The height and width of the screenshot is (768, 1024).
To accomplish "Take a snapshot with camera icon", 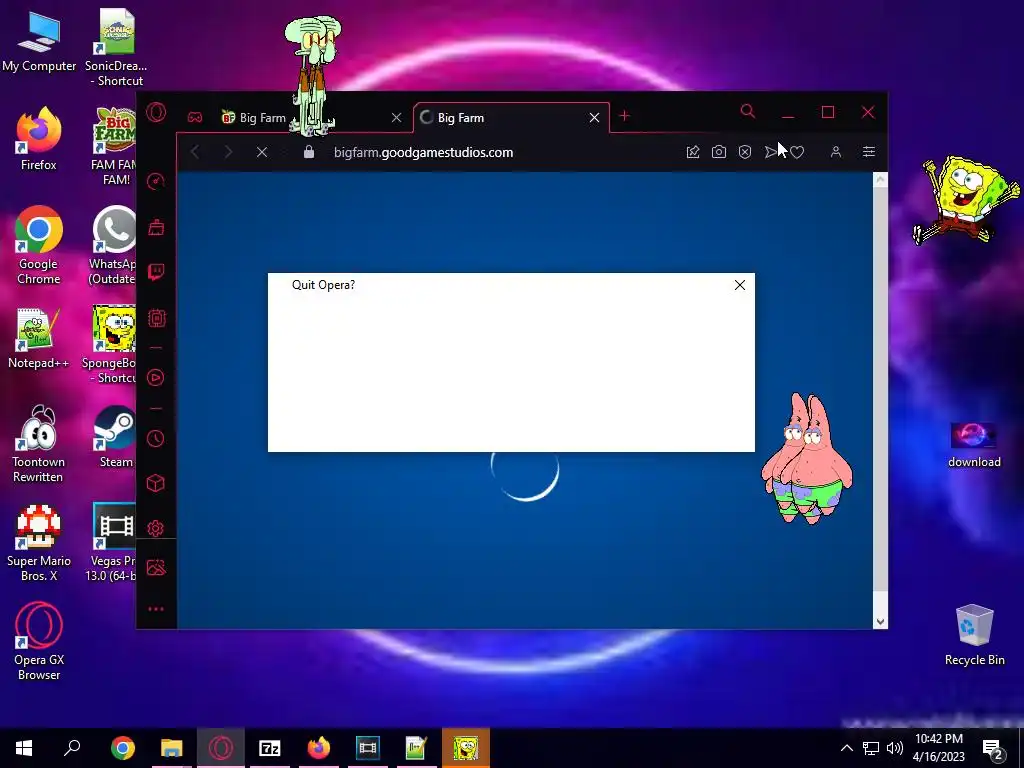I will [x=718, y=152].
